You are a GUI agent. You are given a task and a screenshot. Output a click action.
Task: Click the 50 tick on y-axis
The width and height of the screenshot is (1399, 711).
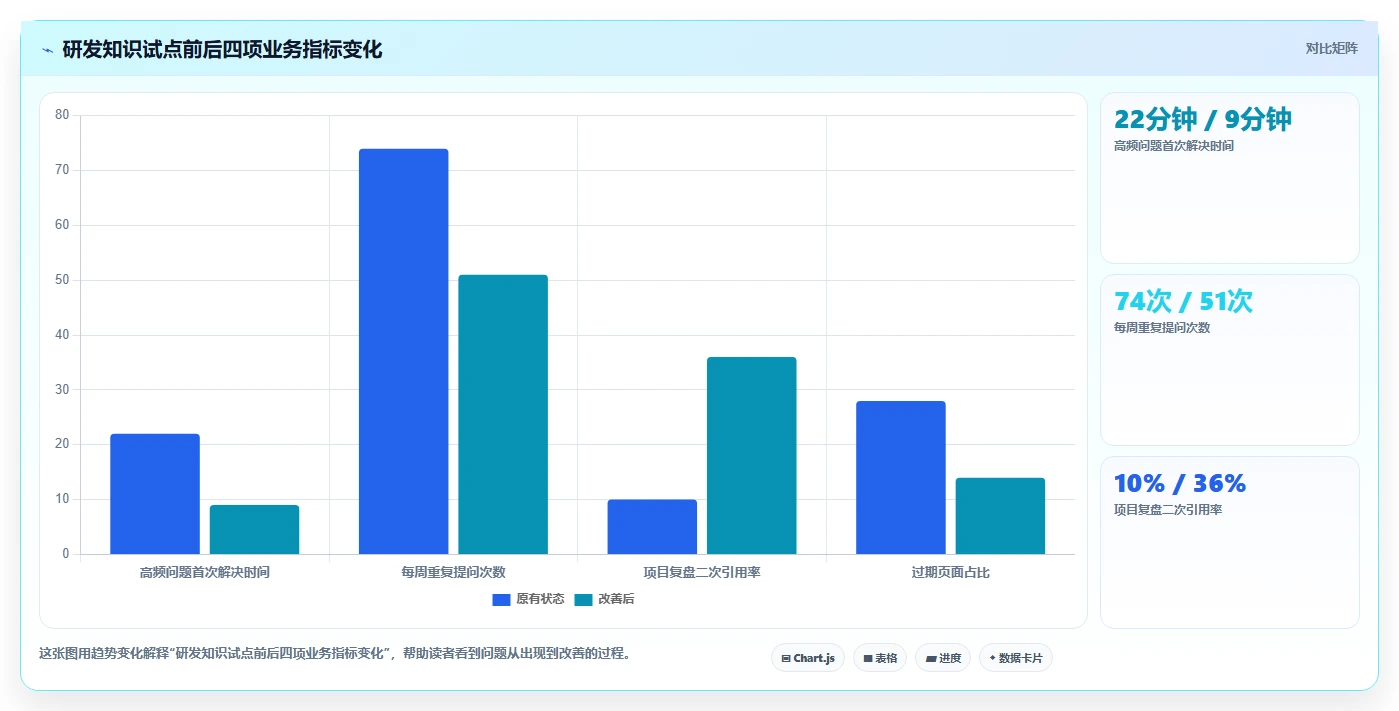pyautogui.click(x=62, y=280)
